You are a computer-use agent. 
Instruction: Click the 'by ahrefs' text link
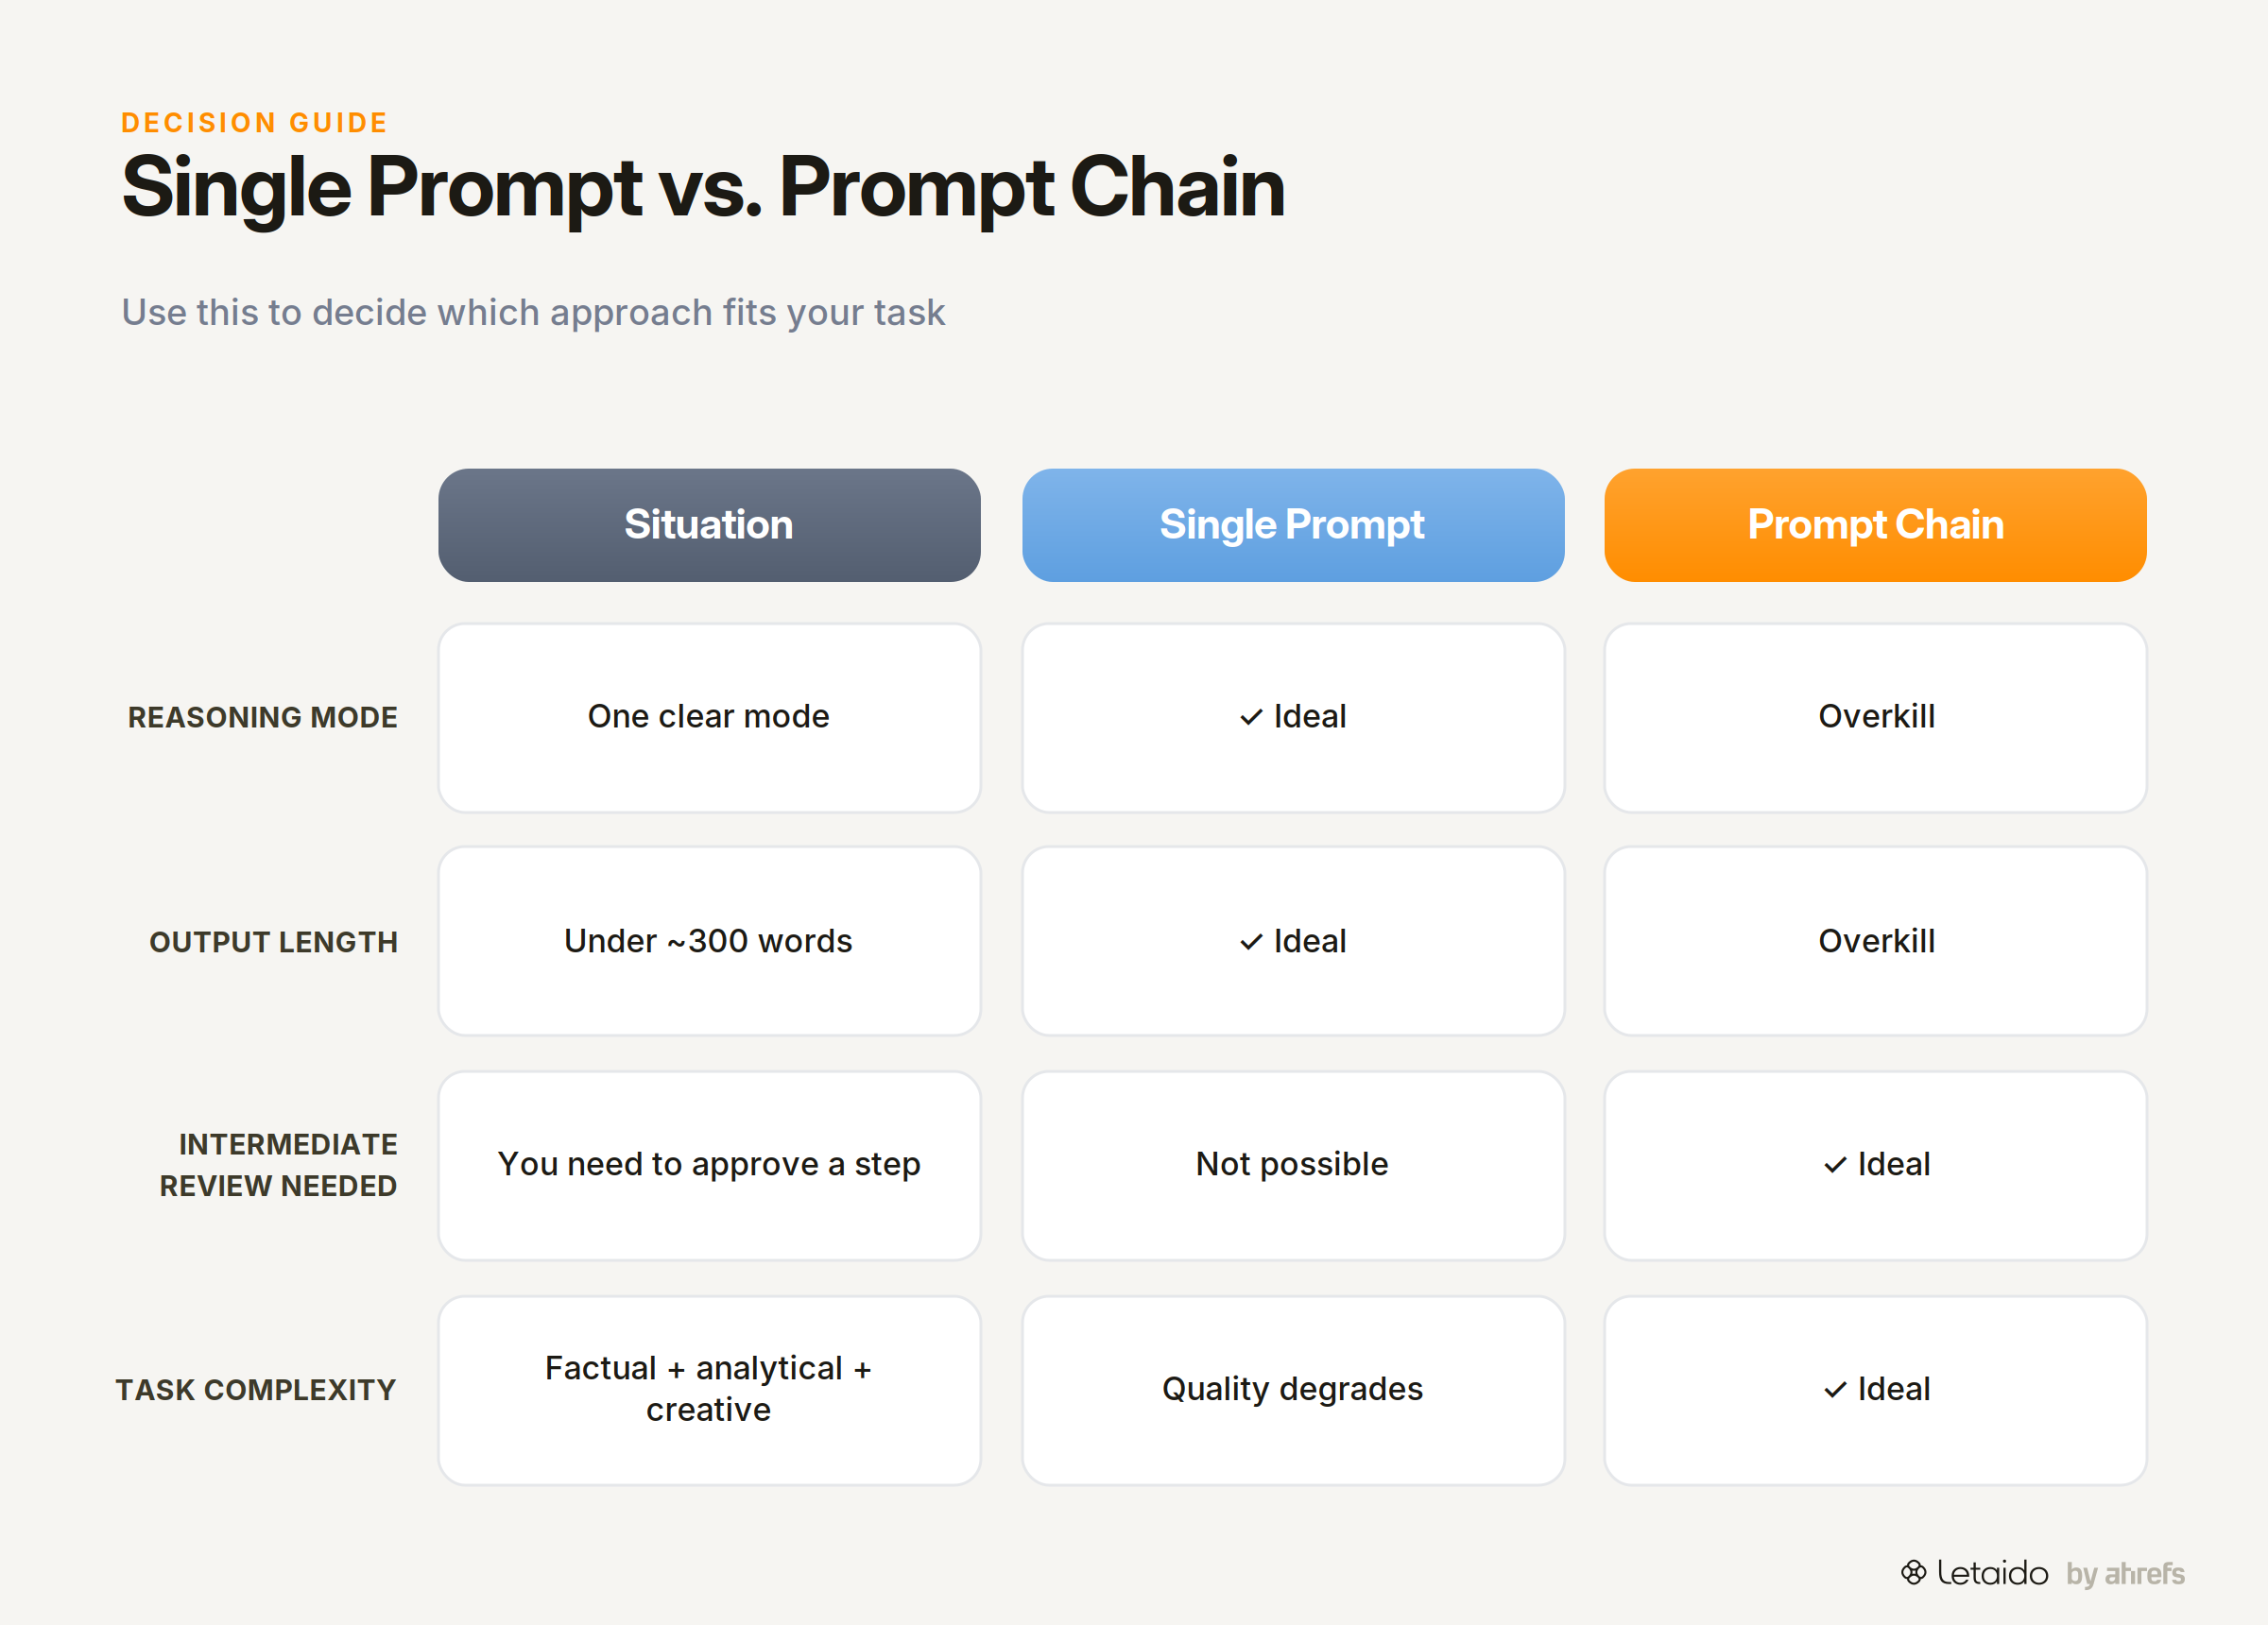tap(2125, 1573)
